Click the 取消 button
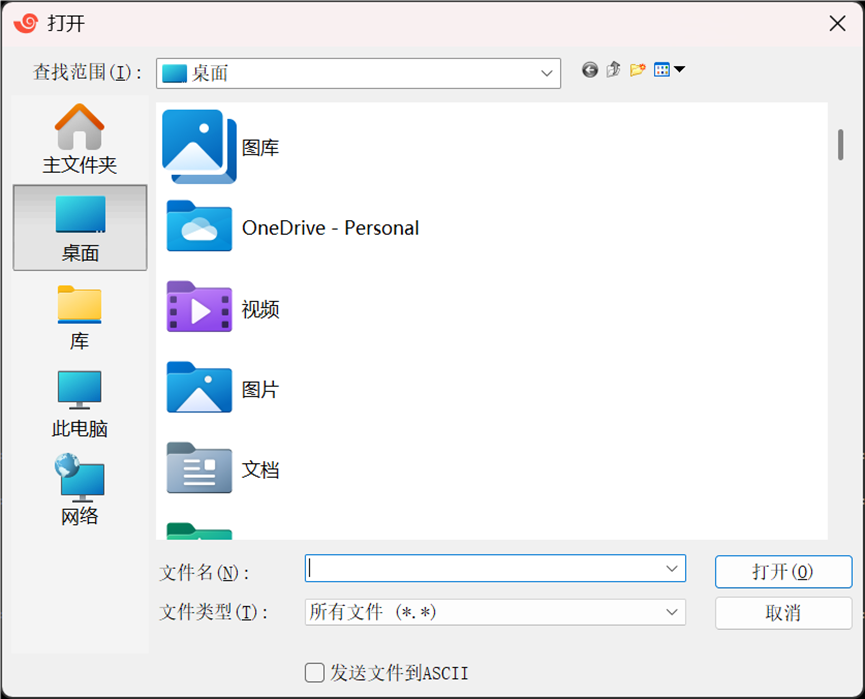 pyautogui.click(x=783, y=613)
